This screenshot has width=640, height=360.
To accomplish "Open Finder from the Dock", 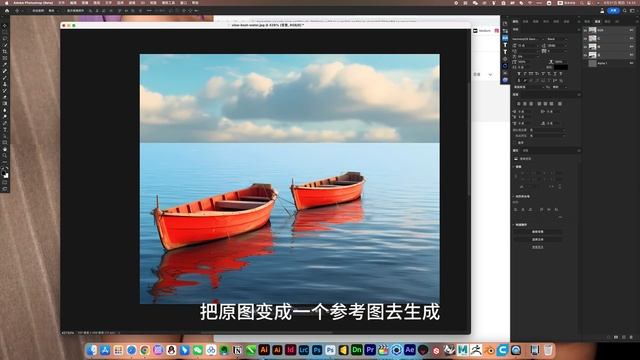I will pos(92,350).
